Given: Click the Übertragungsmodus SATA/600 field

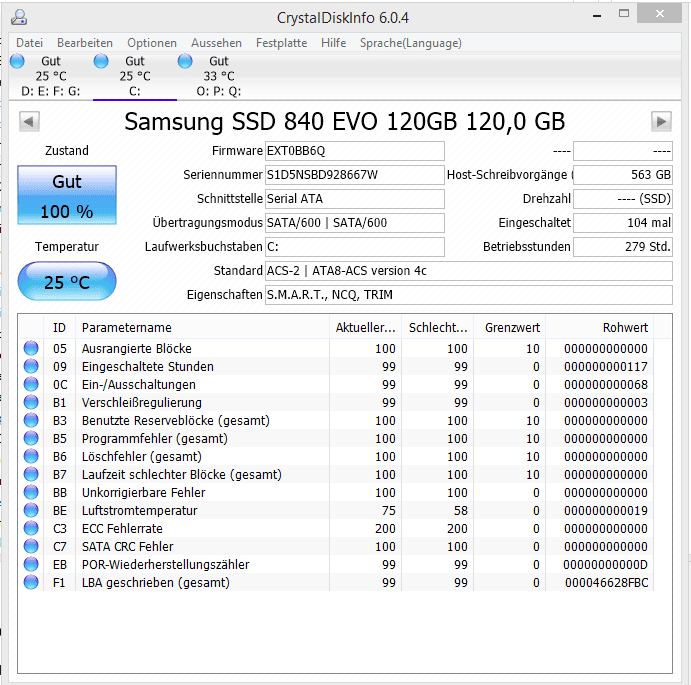Looking at the screenshot, I should [355, 223].
